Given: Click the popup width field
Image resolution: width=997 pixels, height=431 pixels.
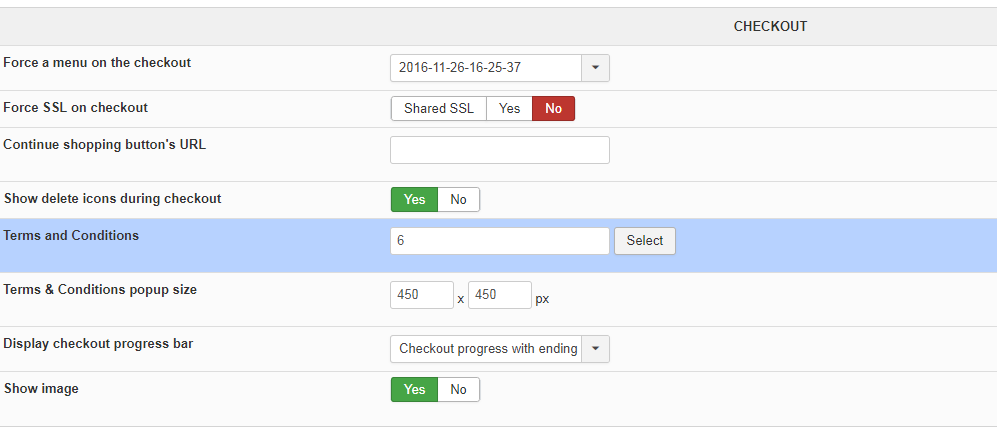Looking at the screenshot, I should (422, 296).
